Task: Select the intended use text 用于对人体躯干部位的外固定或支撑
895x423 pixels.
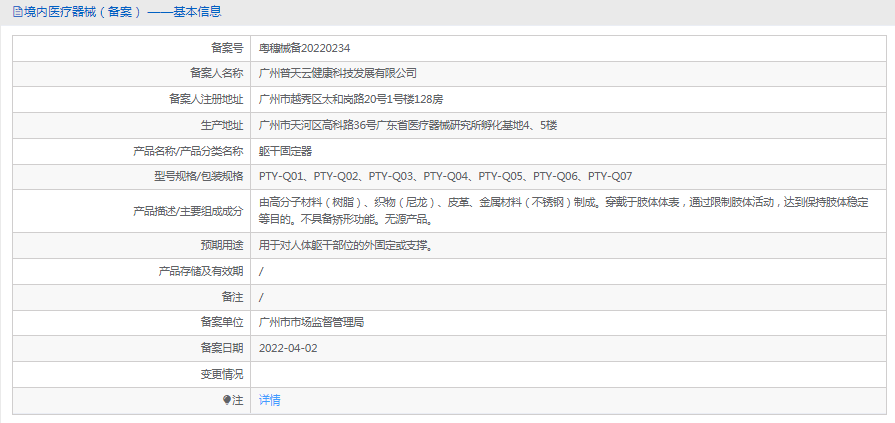Action: click(345, 246)
